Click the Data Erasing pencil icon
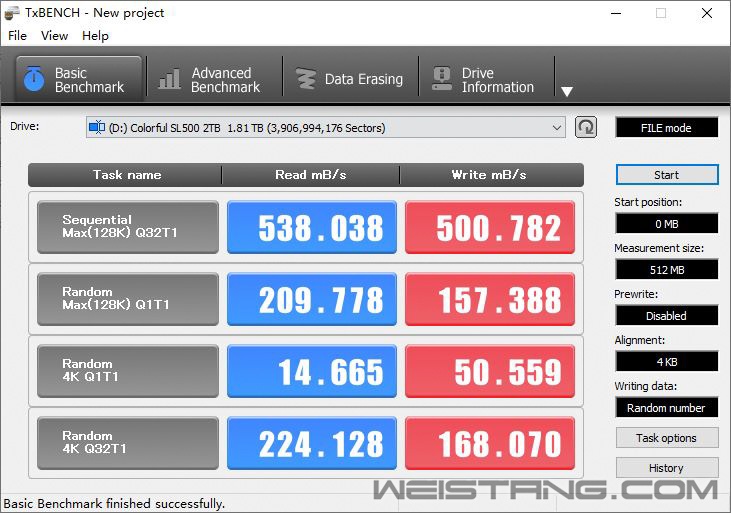 [304, 80]
